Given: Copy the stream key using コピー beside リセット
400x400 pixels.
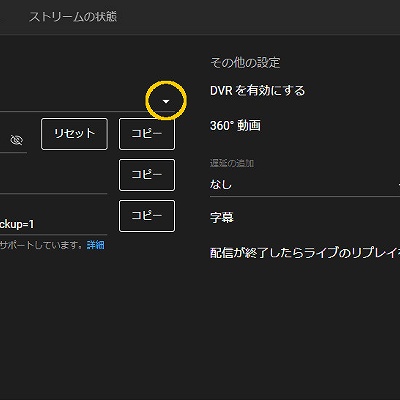Looking at the screenshot, I should 147,134.
